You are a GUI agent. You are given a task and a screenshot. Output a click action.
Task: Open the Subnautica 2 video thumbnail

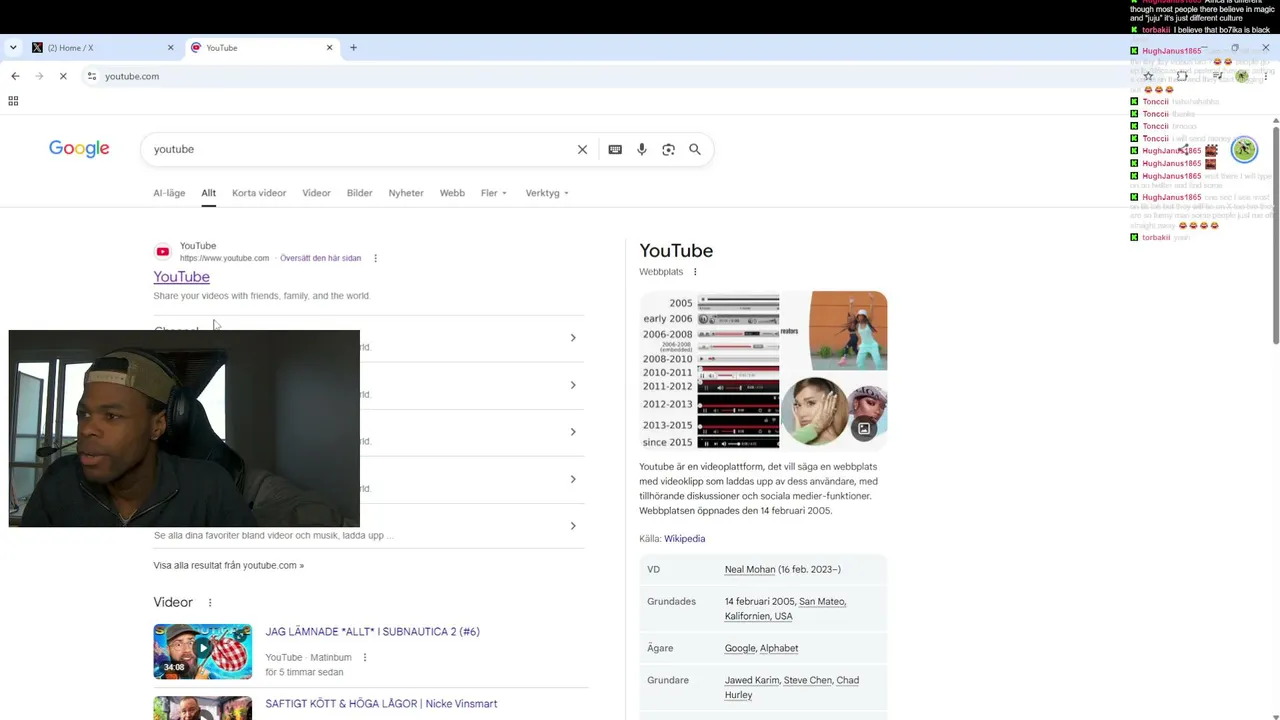click(x=202, y=652)
